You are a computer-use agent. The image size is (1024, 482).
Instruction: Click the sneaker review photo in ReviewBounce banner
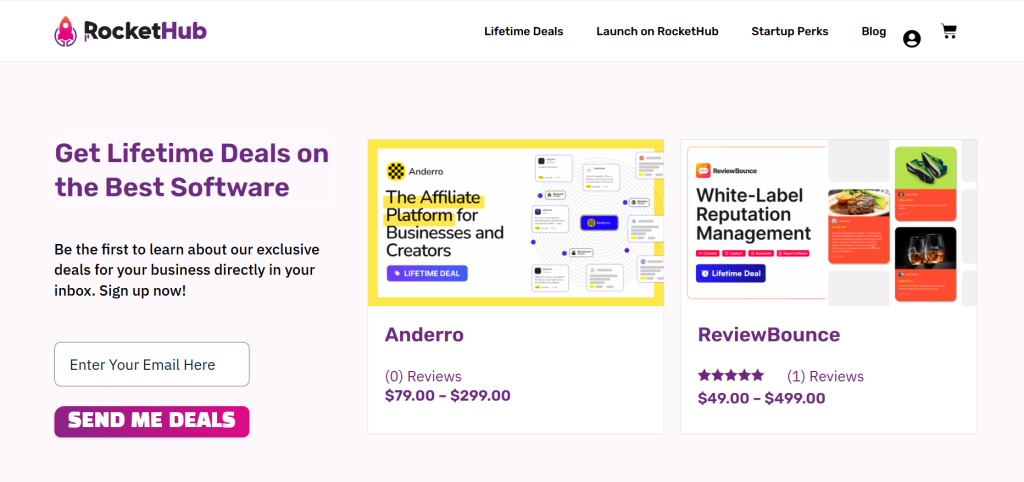point(925,169)
